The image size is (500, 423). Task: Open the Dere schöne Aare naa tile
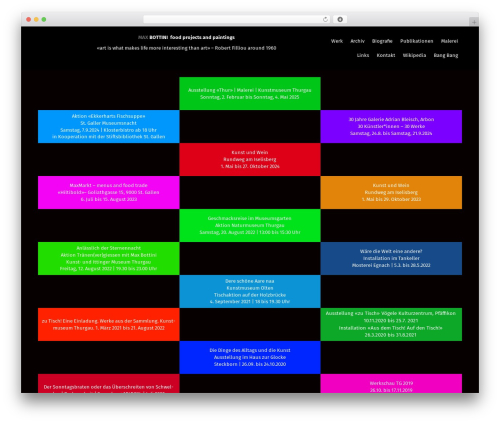(250, 291)
